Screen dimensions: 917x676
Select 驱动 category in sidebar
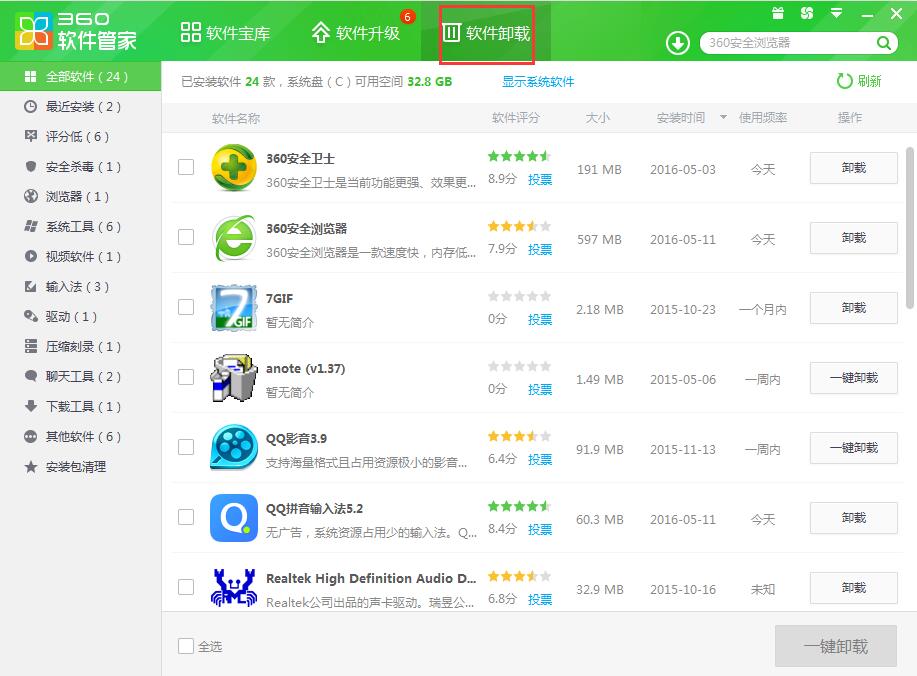pyautogui.click(x=80, y=316)
